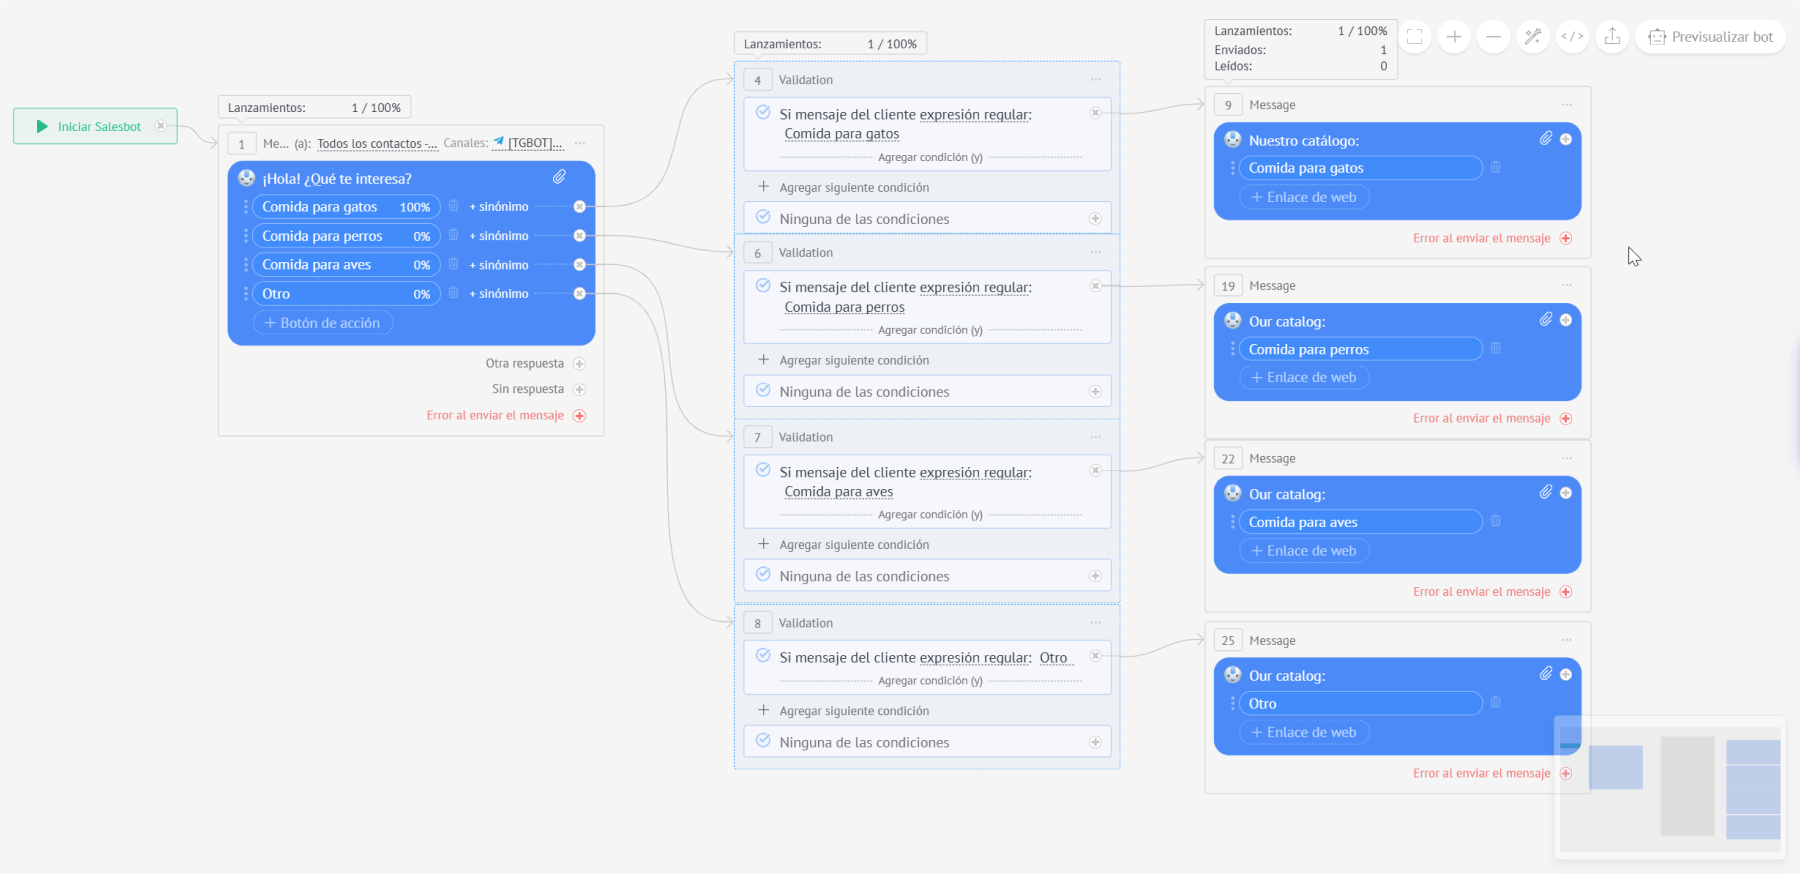Click the minimap overview panel
1800x874 pixels.
pos(1670,787)
